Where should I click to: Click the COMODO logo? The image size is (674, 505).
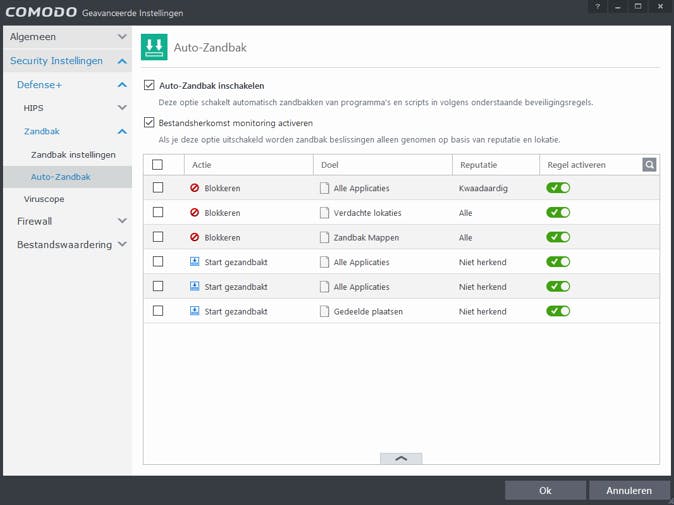41,12
